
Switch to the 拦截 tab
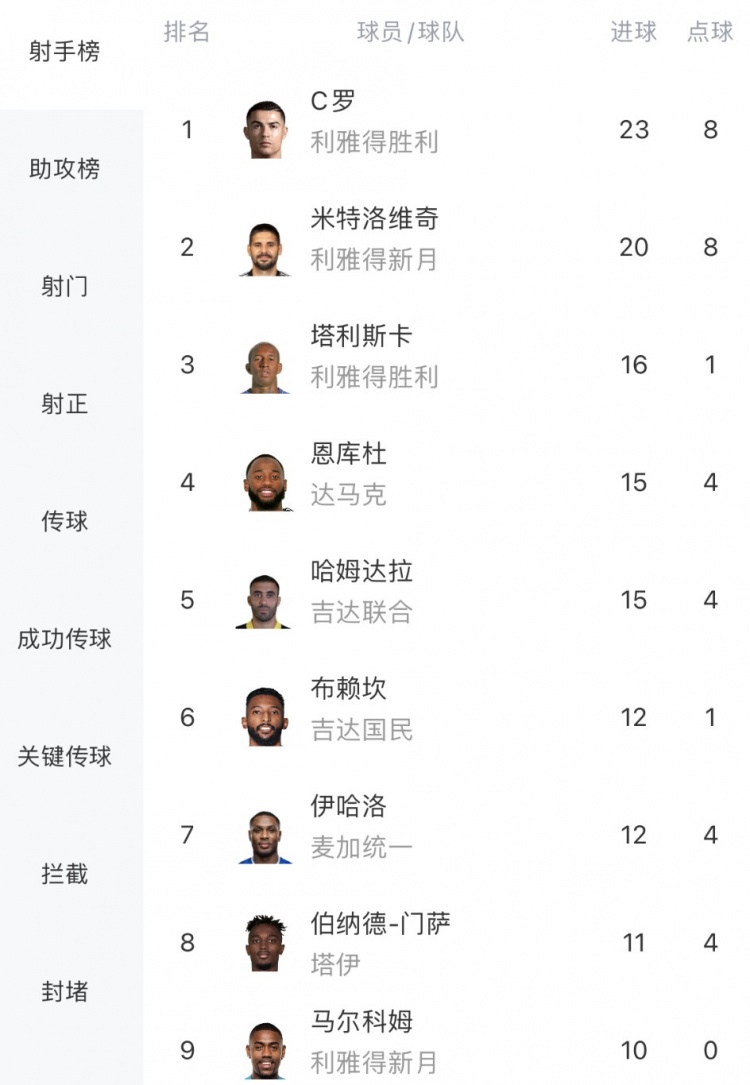65,874
